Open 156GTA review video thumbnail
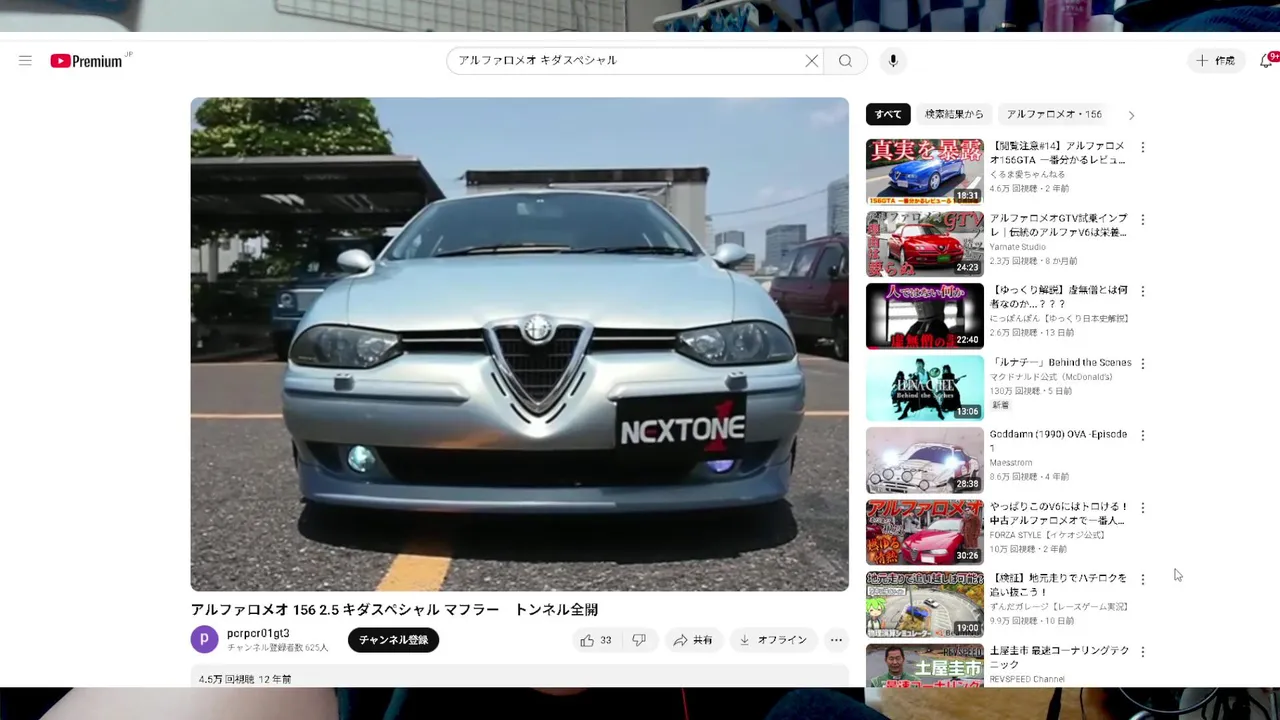The height and width of the screenshot is (720, 1280). [925, 172]
